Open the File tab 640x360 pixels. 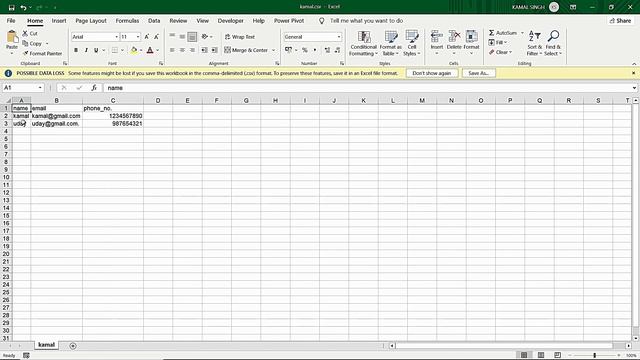click(11, 20)
